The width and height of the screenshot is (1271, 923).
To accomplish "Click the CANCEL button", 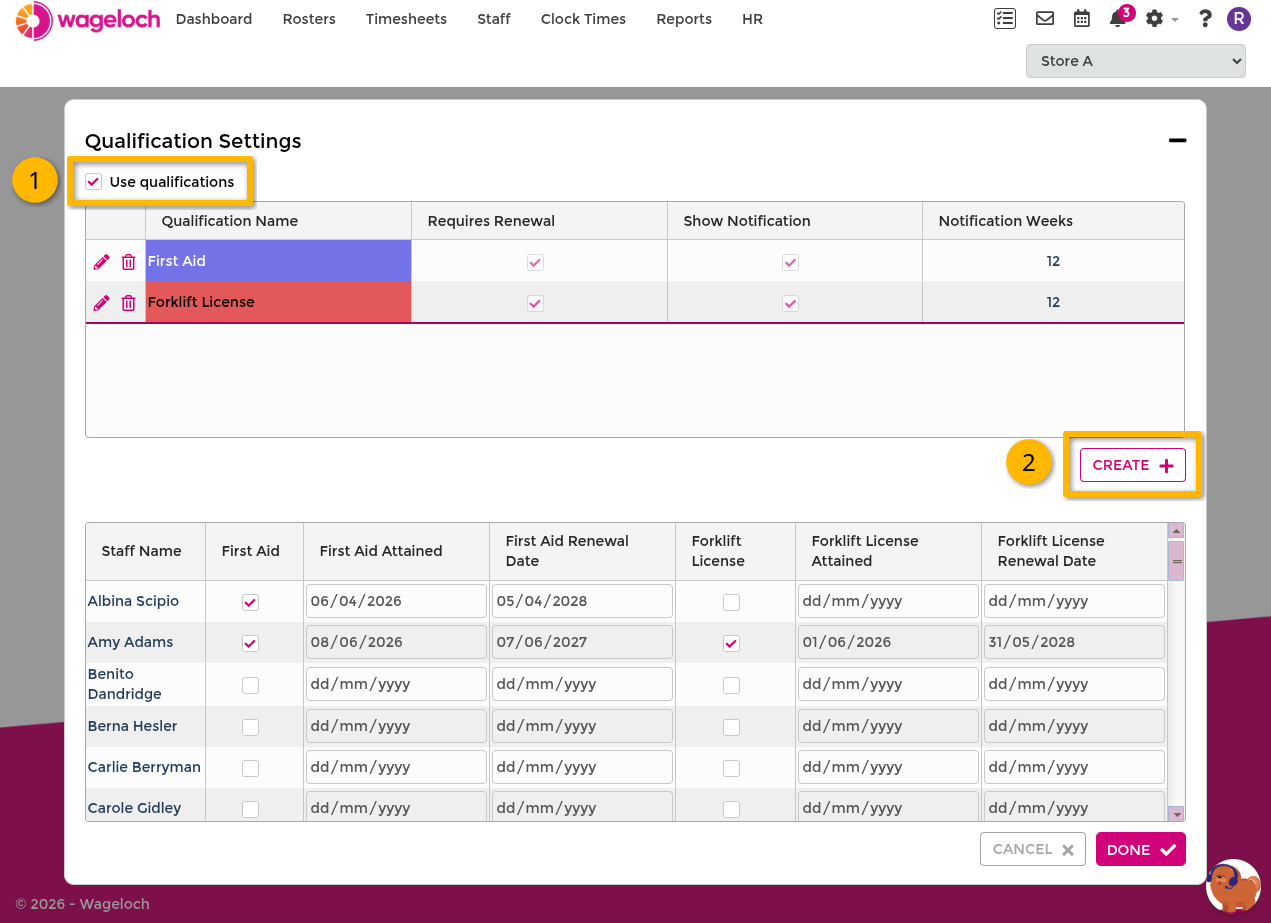I will click(1033, 849).
